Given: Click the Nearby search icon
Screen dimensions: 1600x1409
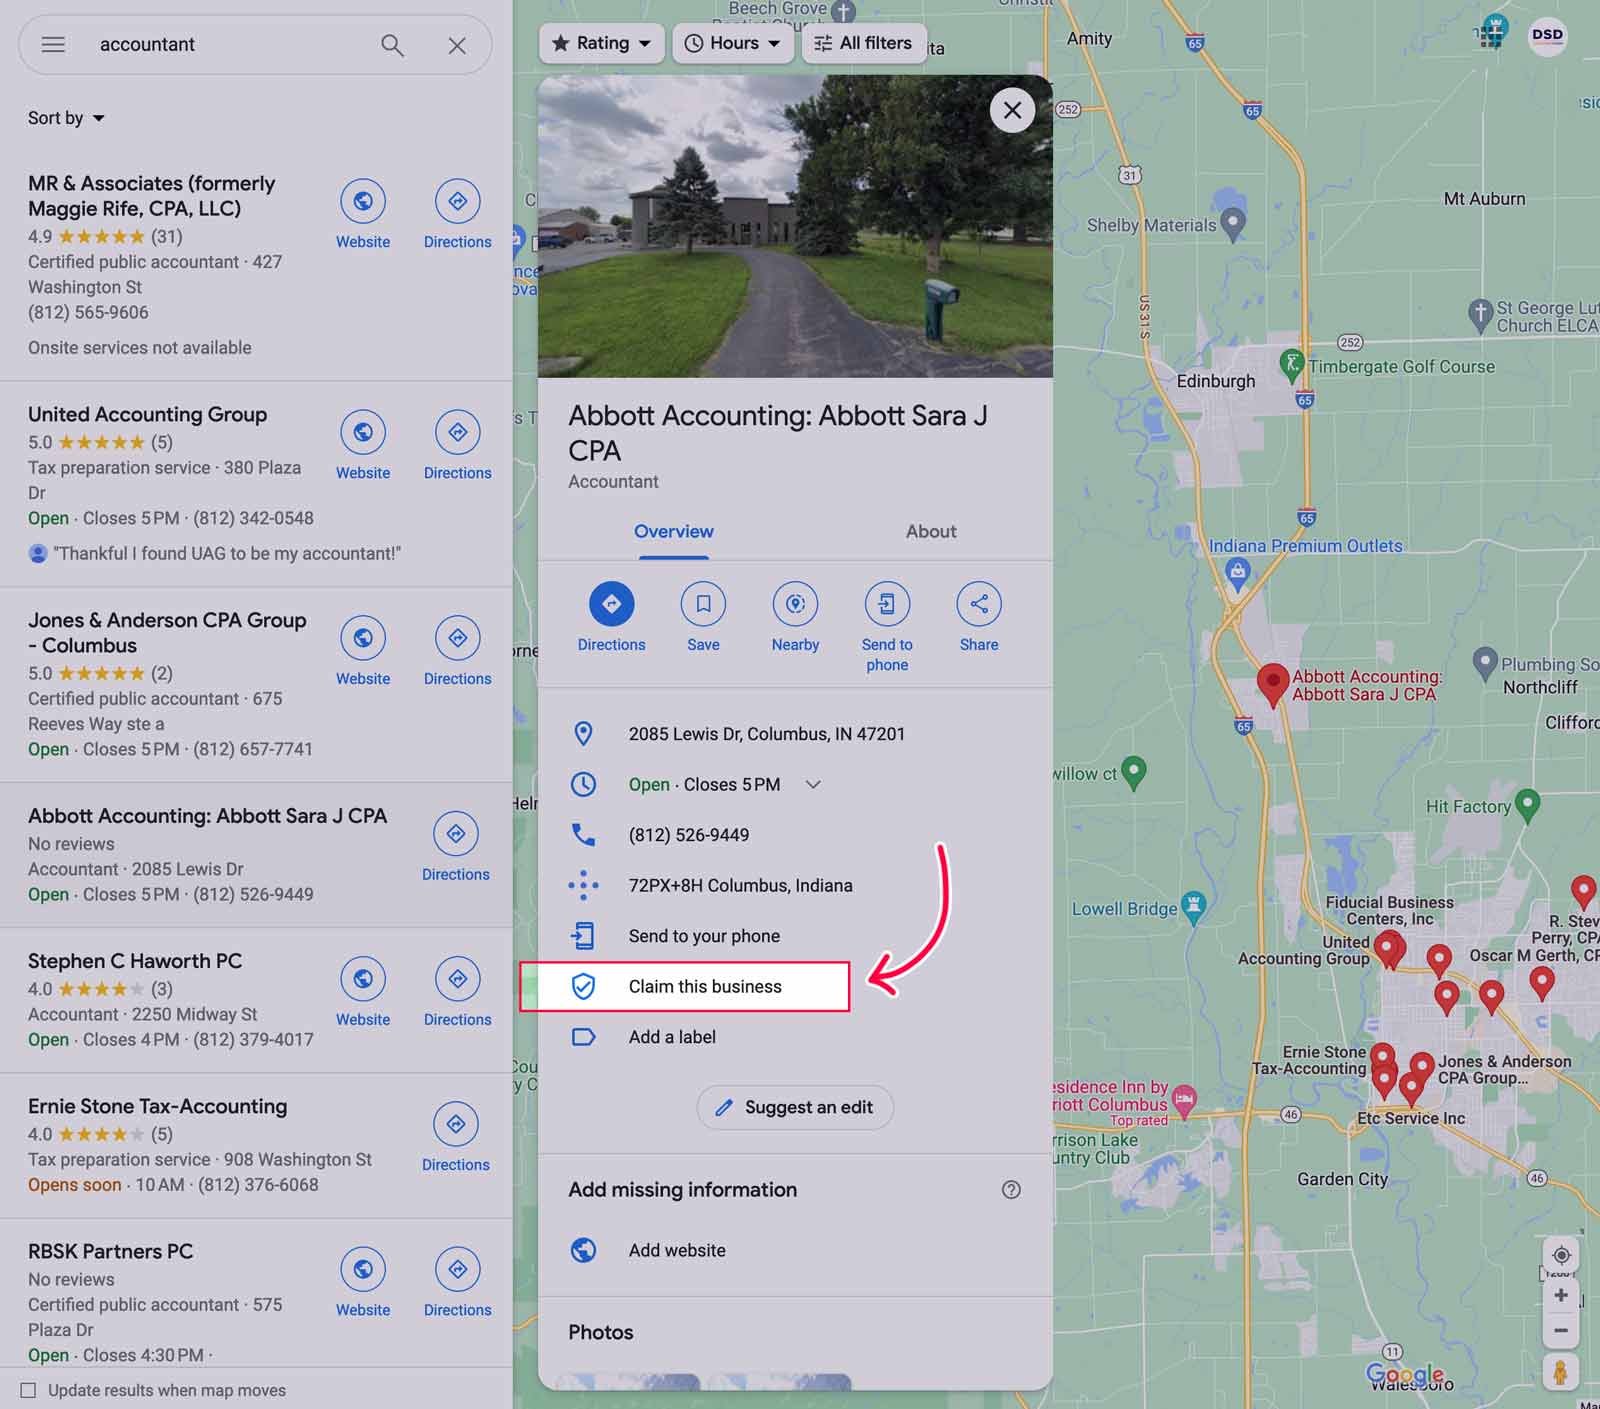Looking at the screenshot, I should click(795, 605).
